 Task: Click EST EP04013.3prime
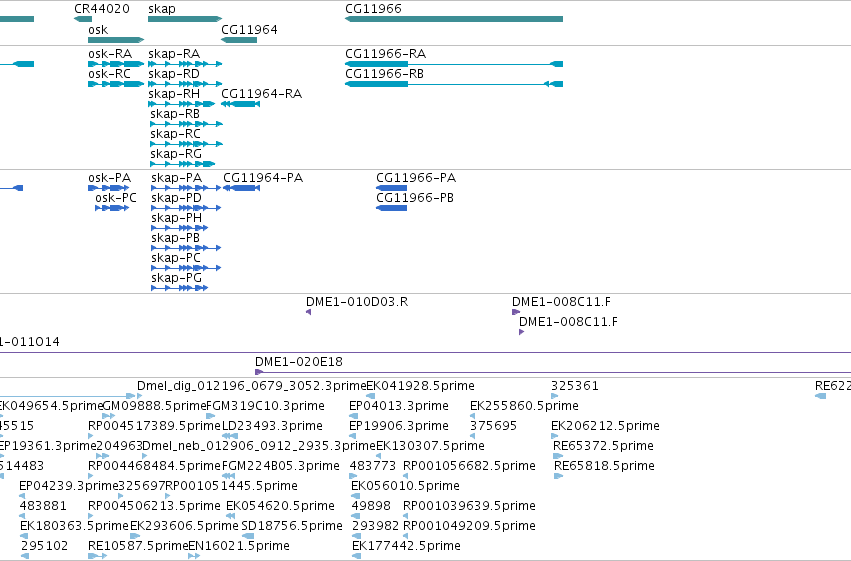[x=353, y=416]
